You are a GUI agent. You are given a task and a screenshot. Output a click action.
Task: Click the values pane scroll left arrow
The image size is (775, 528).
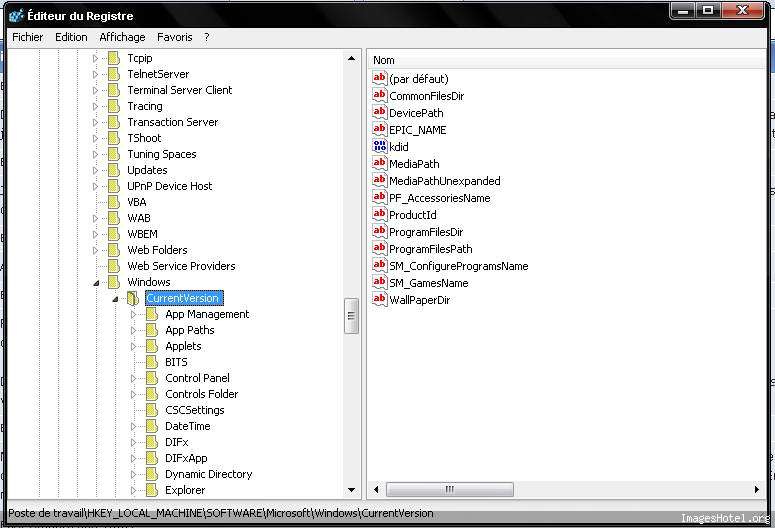[376, 489]
